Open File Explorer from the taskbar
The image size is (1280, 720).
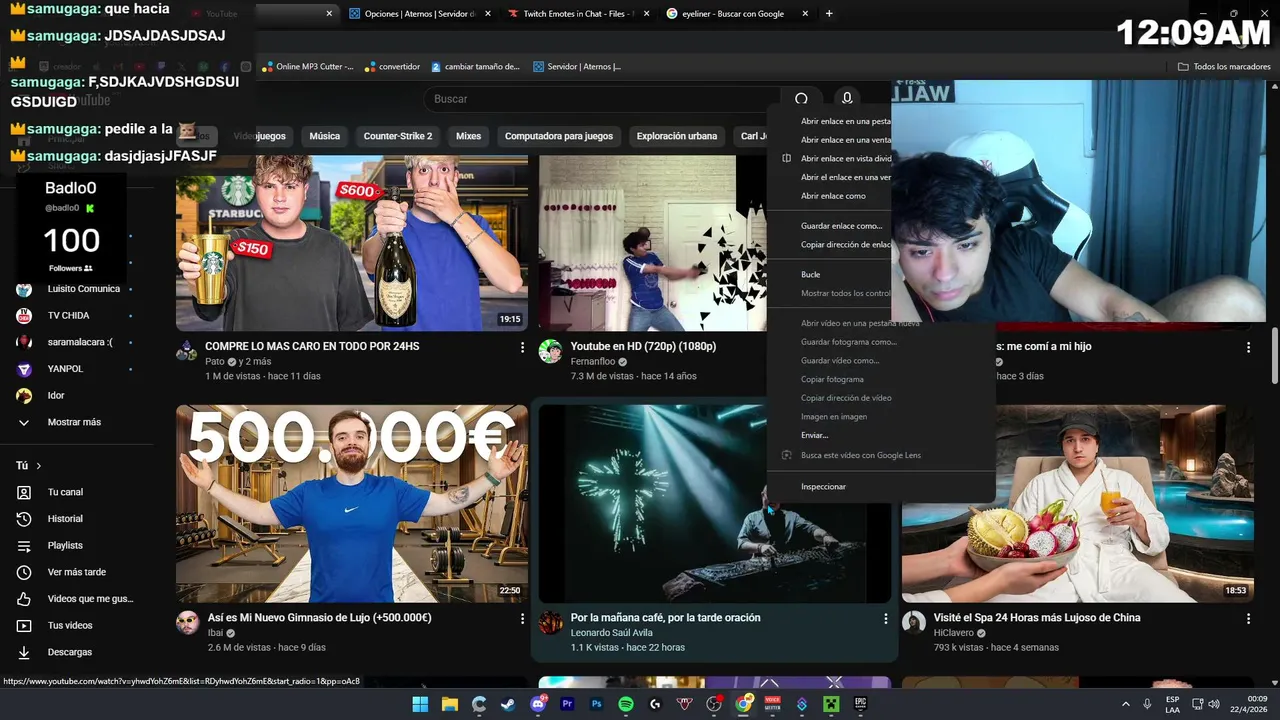coord(450,704)
